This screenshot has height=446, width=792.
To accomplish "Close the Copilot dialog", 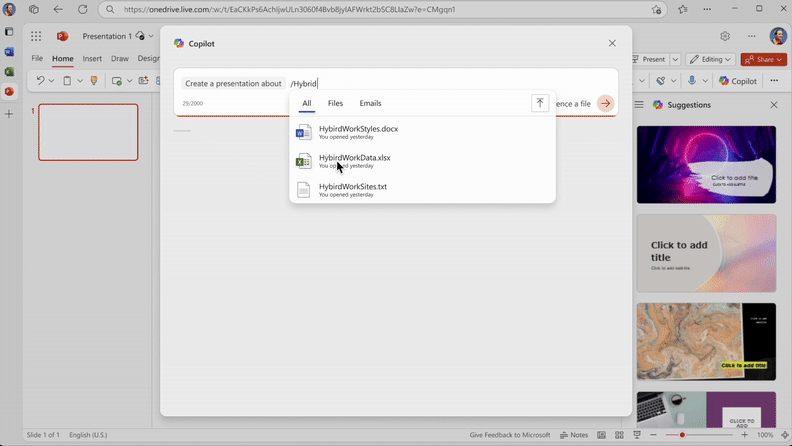I will (612, 43).
